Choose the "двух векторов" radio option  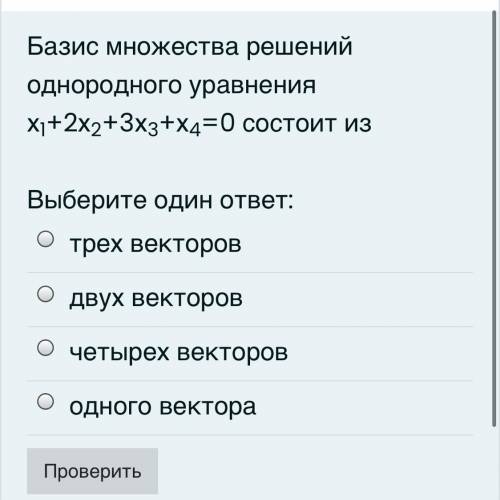(45, 294)
